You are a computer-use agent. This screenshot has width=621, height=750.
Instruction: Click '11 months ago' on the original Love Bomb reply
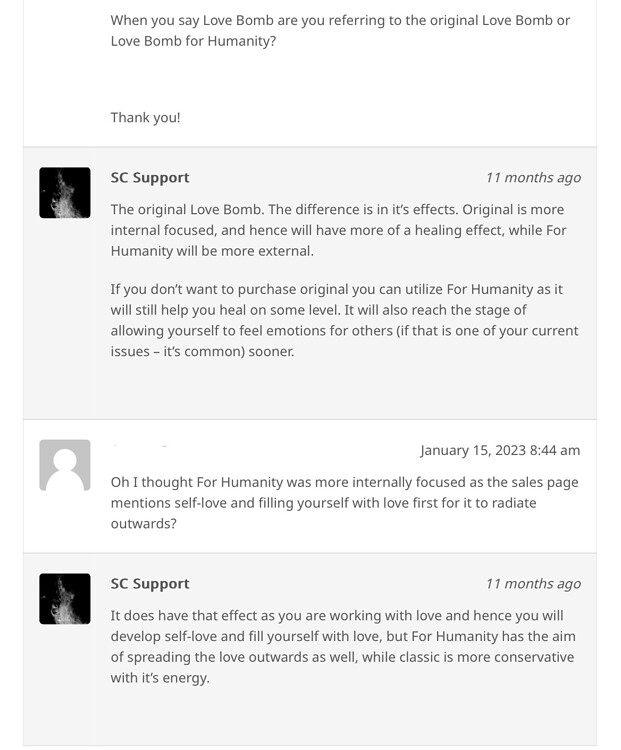(x=533, y=177)
